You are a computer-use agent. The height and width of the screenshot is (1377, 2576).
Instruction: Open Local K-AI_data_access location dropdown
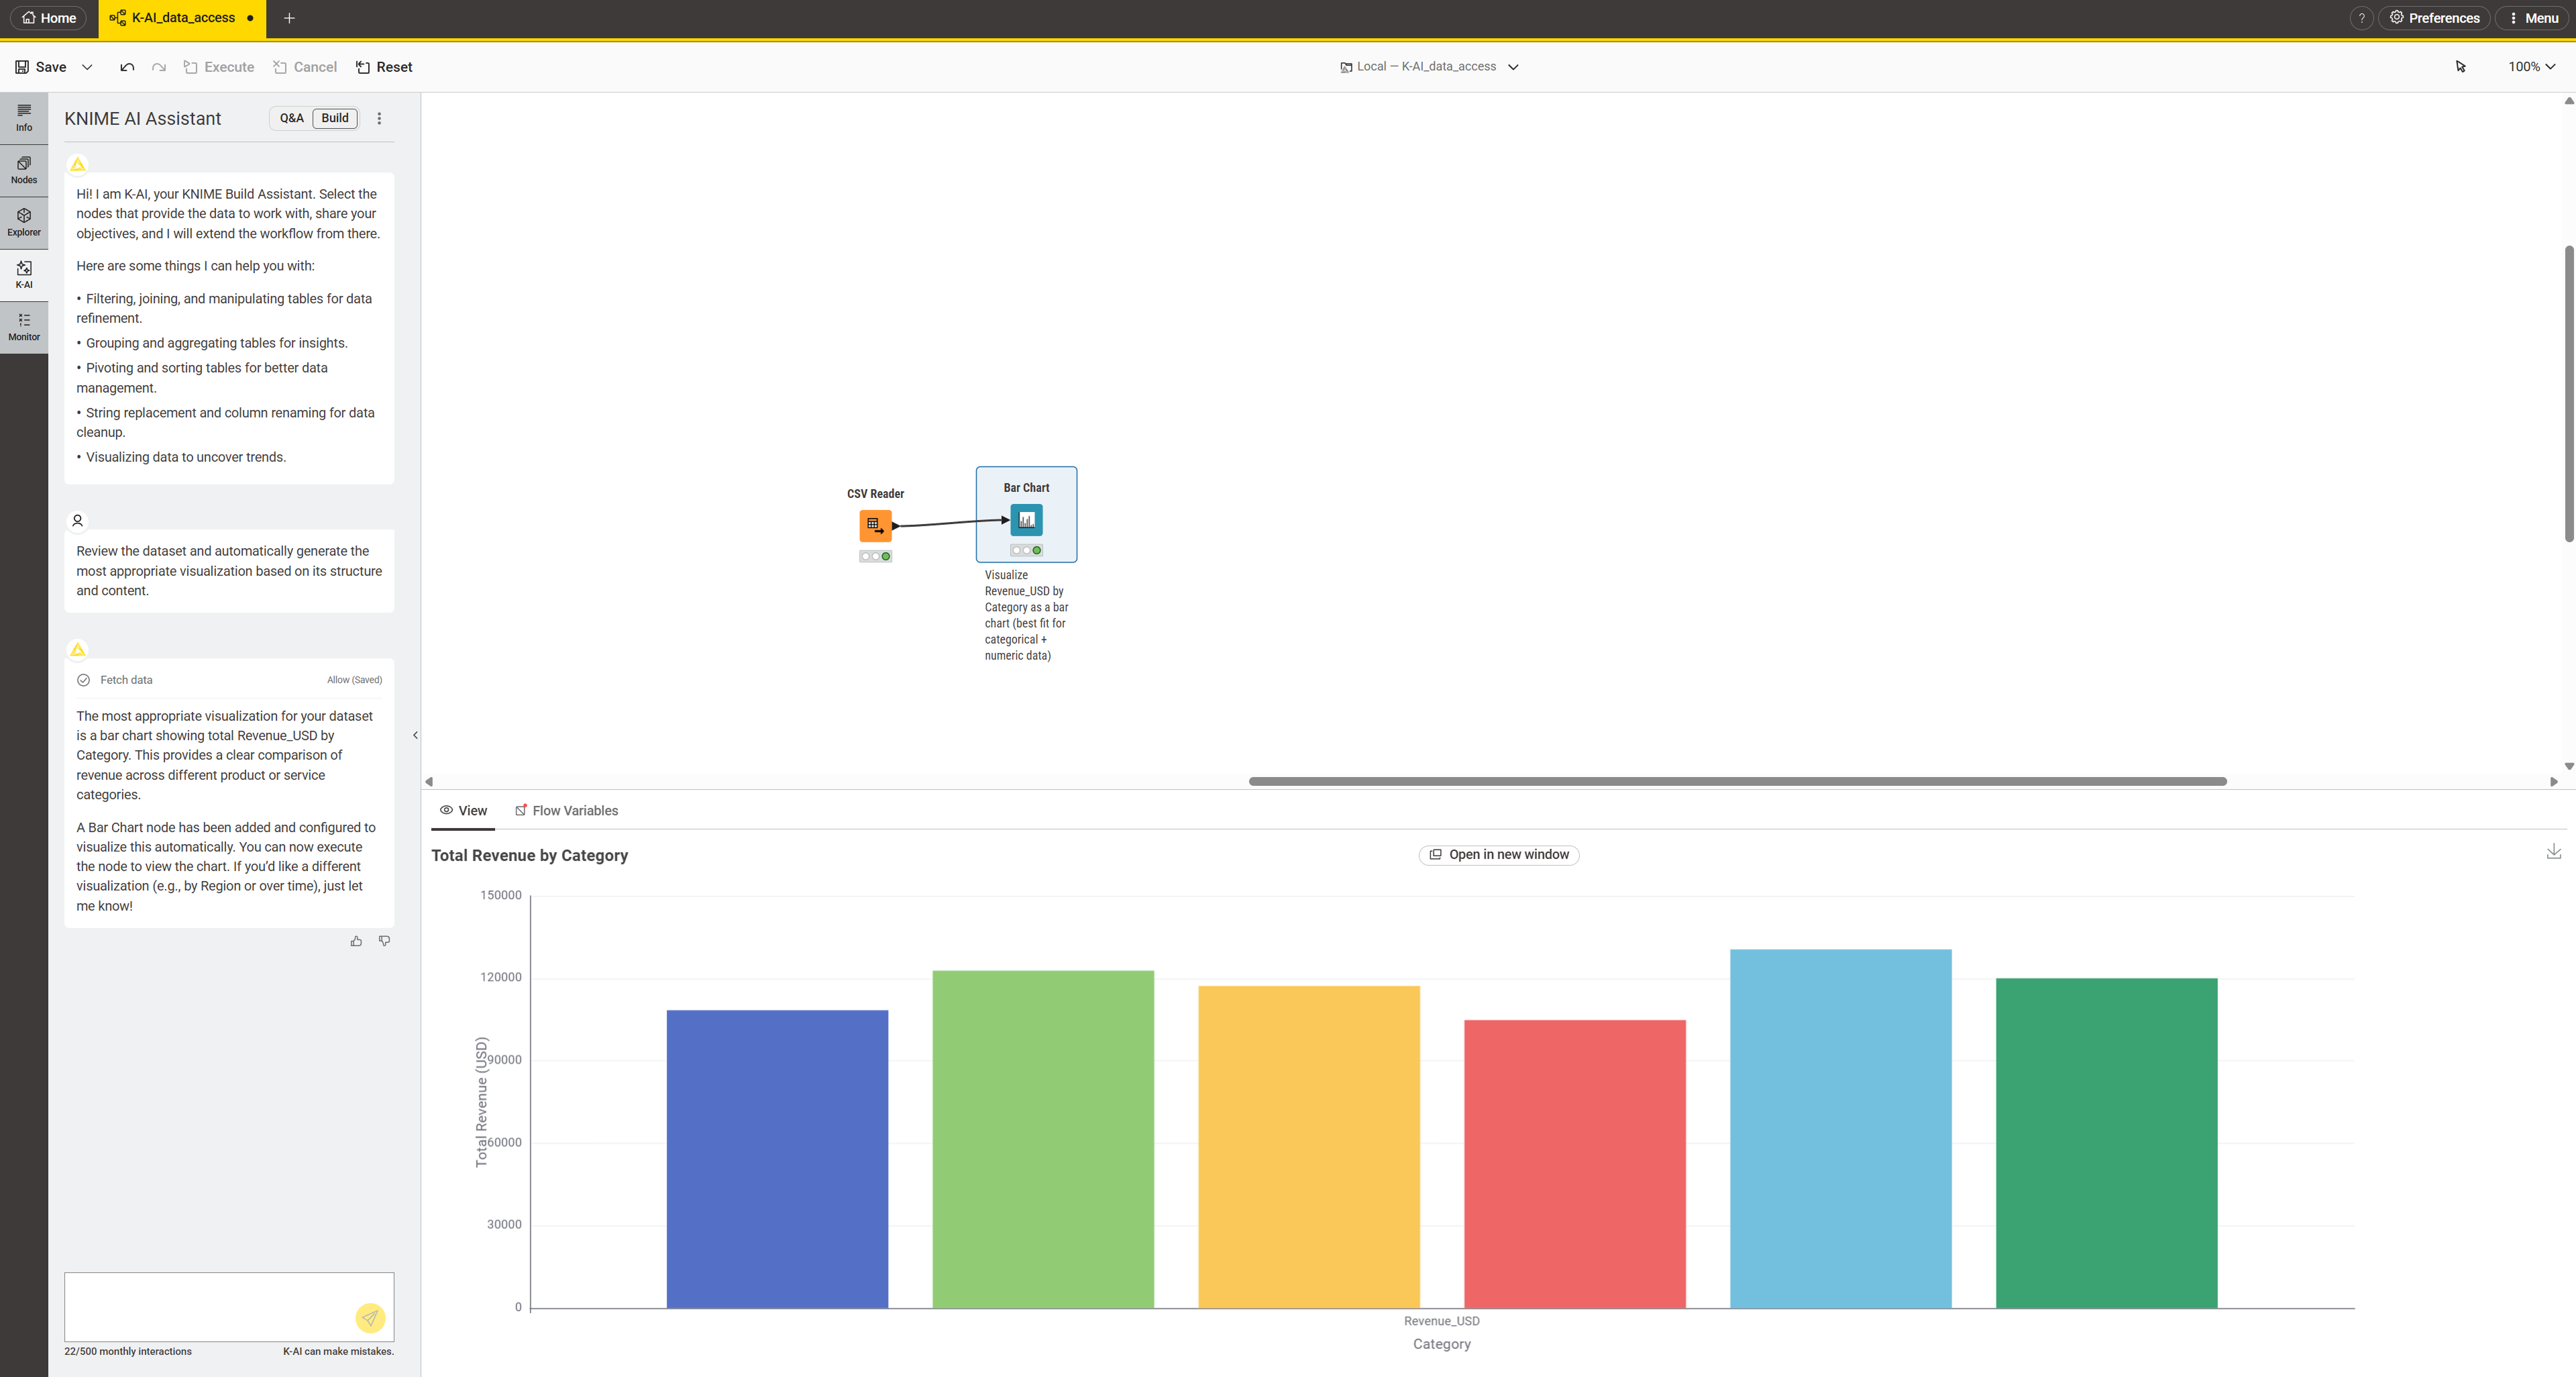click(x=1429, y=67)
